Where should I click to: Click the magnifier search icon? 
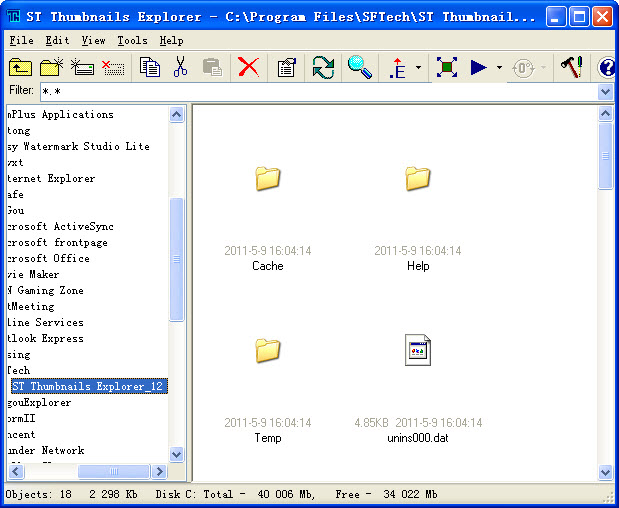point(359,67)
